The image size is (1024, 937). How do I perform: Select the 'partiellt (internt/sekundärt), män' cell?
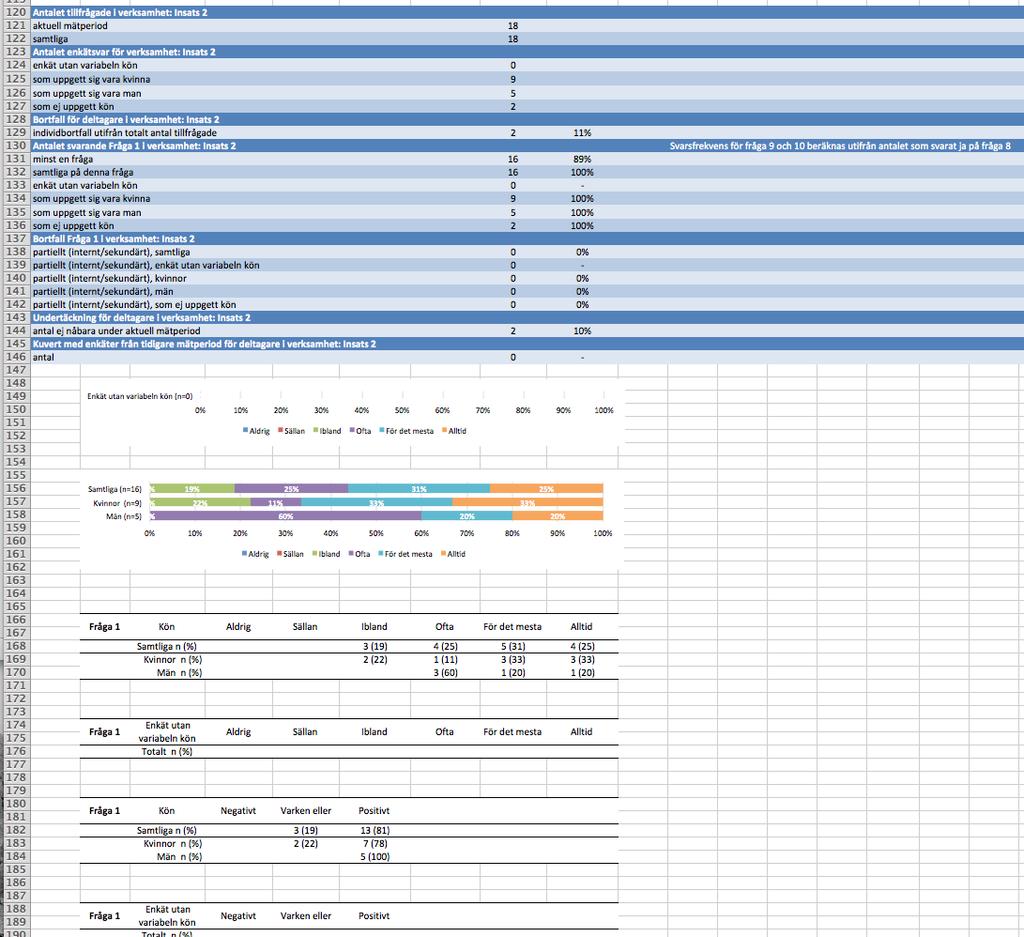pos(103,291)
